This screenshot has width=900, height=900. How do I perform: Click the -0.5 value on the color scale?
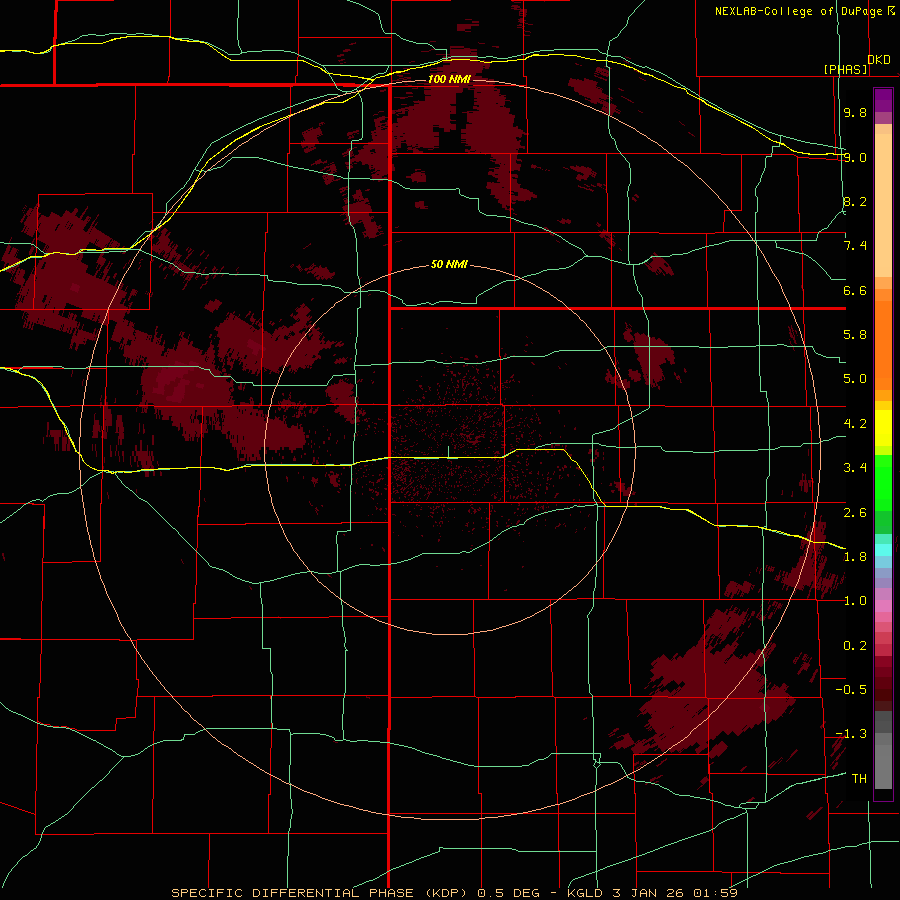click(851, 690)
